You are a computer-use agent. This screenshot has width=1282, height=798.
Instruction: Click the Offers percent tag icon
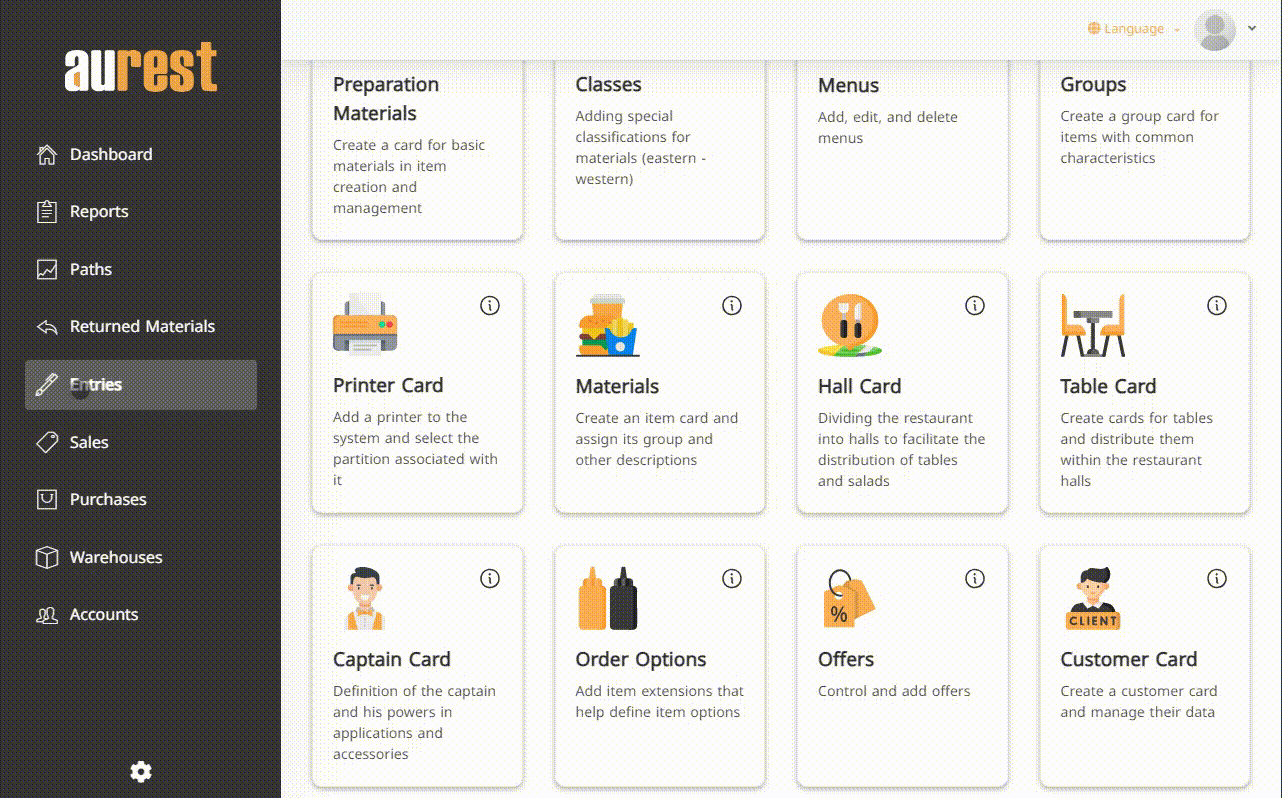[848, 598]
